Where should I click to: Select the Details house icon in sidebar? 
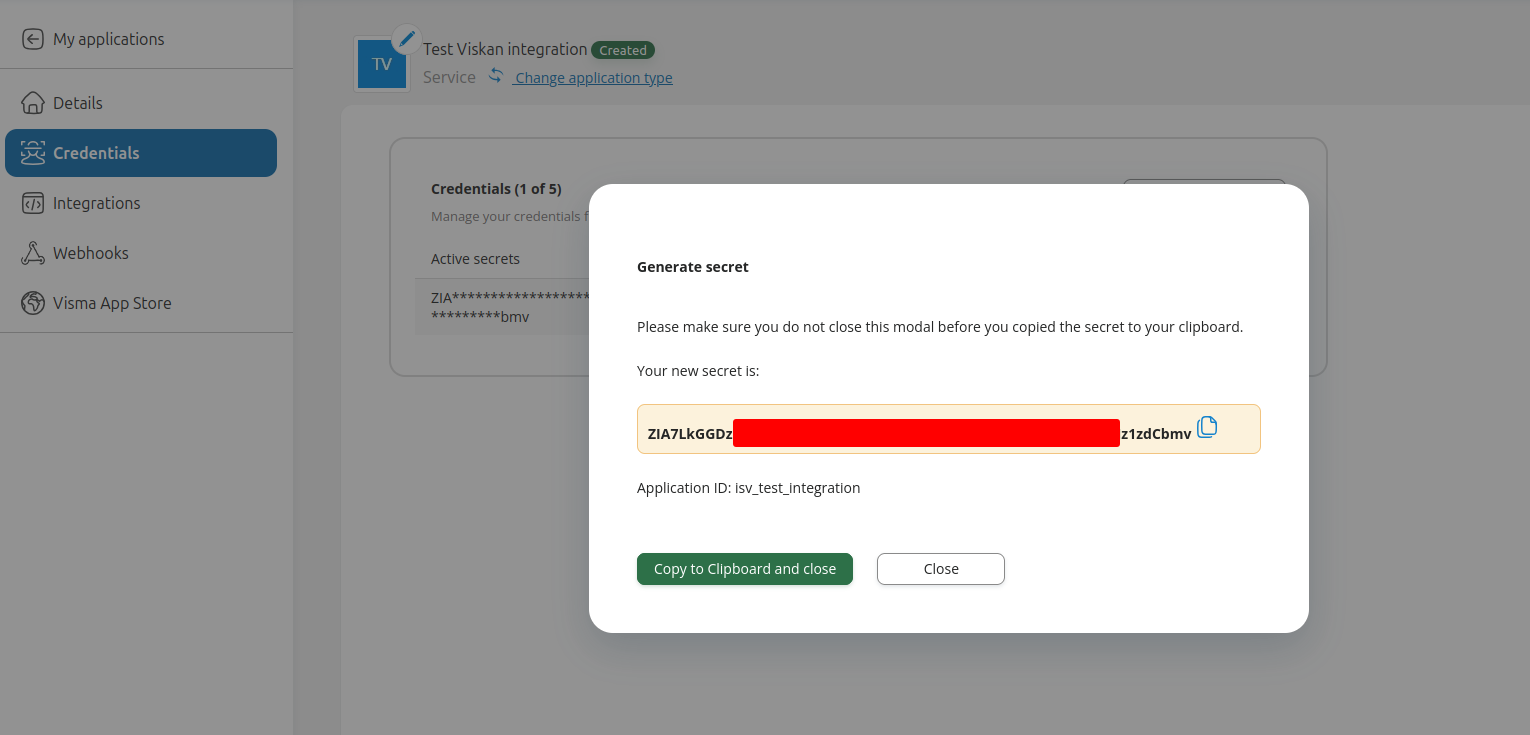tap(33, 102)
